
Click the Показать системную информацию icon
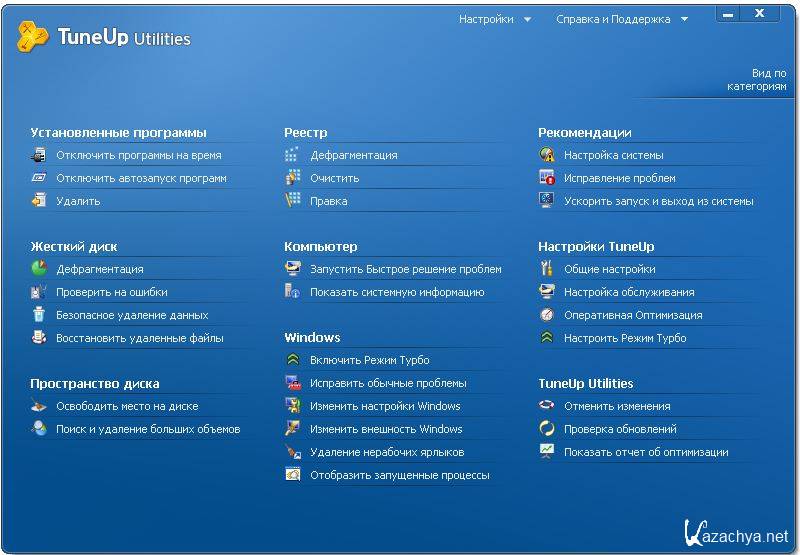pos(293,292)
